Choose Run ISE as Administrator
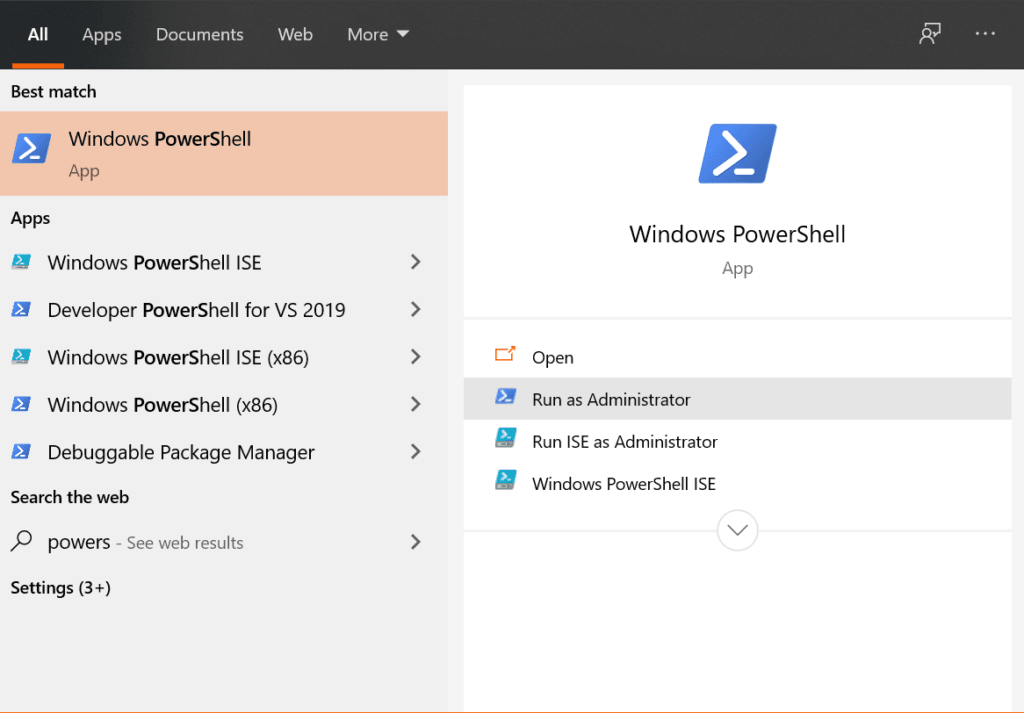Screen dimensions: 1024x713 point(737,441)
